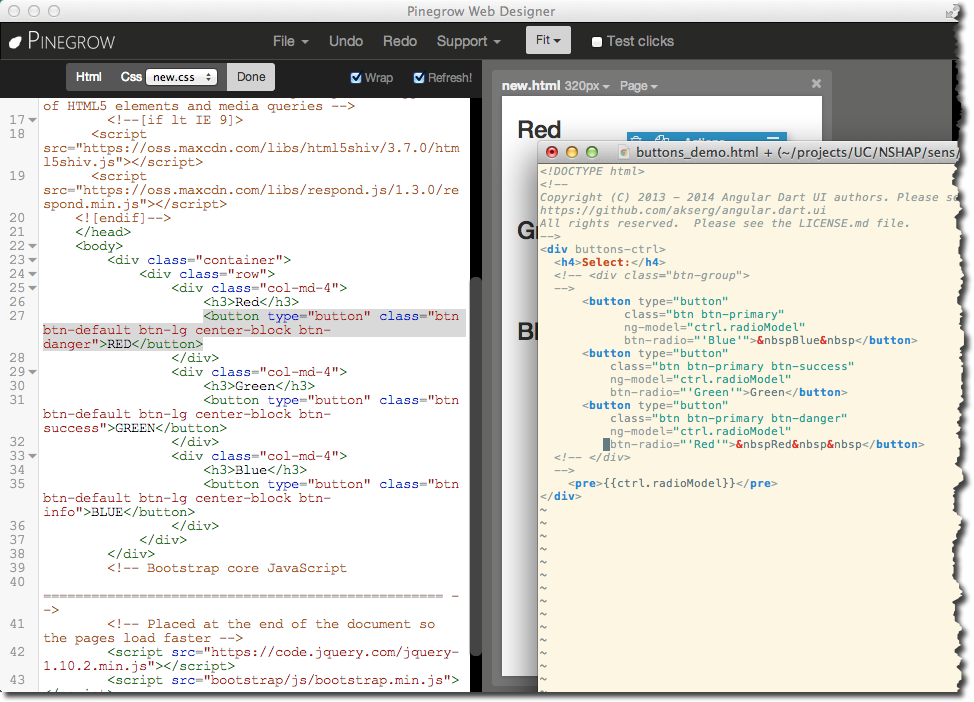Viewport: 974px width, 702px height.
Task: Close the new.html page view with the X
Action: [x=816, y=83]
